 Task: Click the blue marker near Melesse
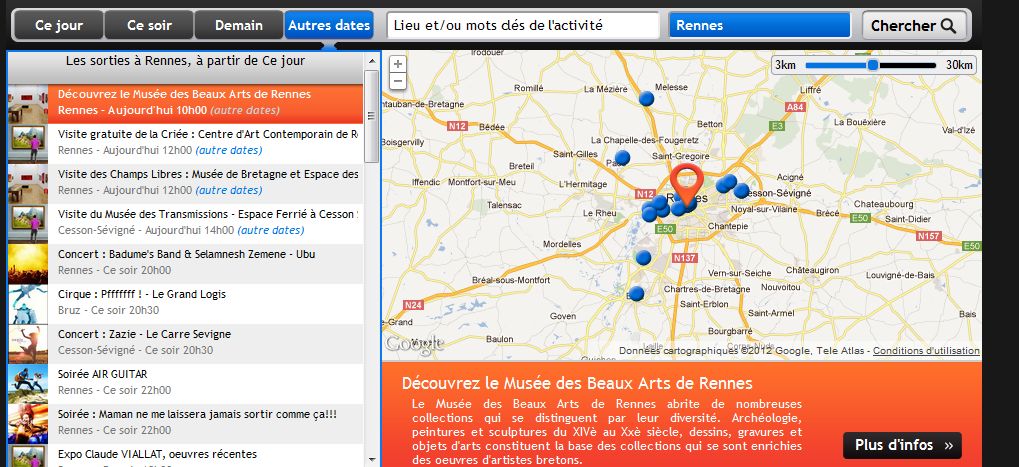click(x=646, y=98)
